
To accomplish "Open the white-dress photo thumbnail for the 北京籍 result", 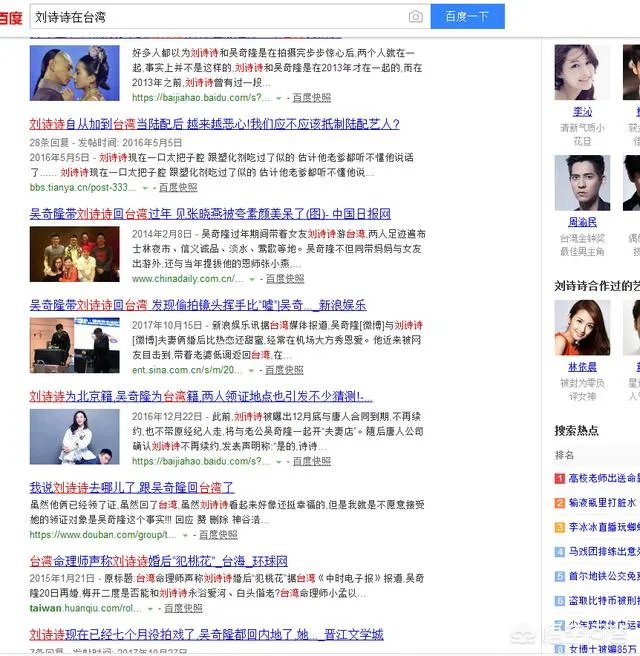I will coord(74,436).
